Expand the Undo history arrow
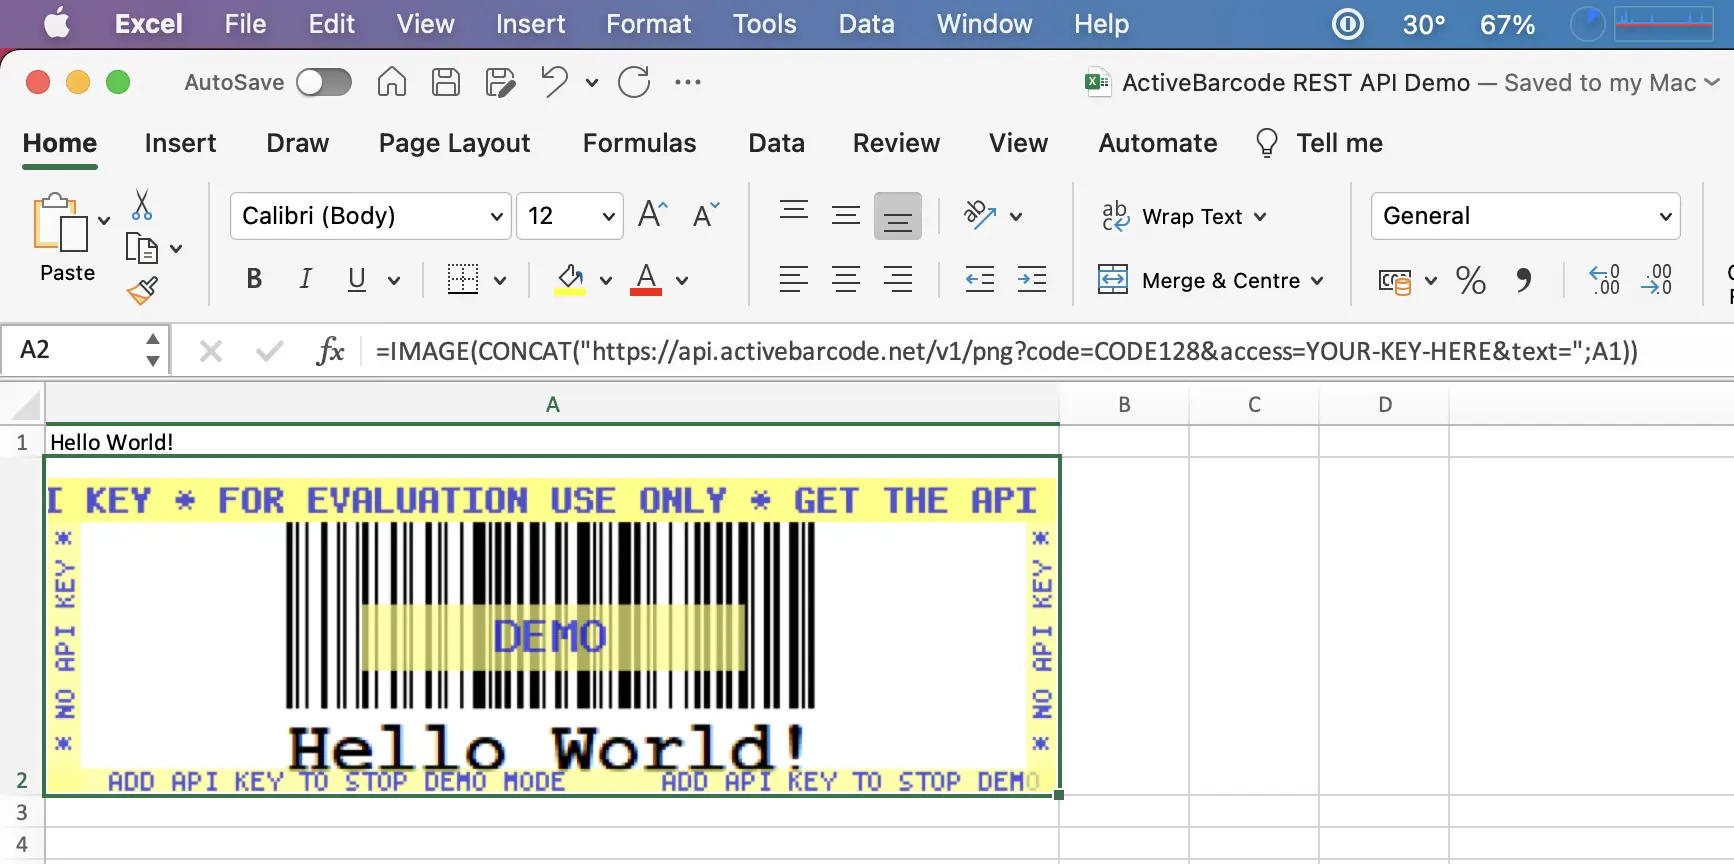Image resolution: width=1734 pixels, height=864 pixels. [592, 82]
